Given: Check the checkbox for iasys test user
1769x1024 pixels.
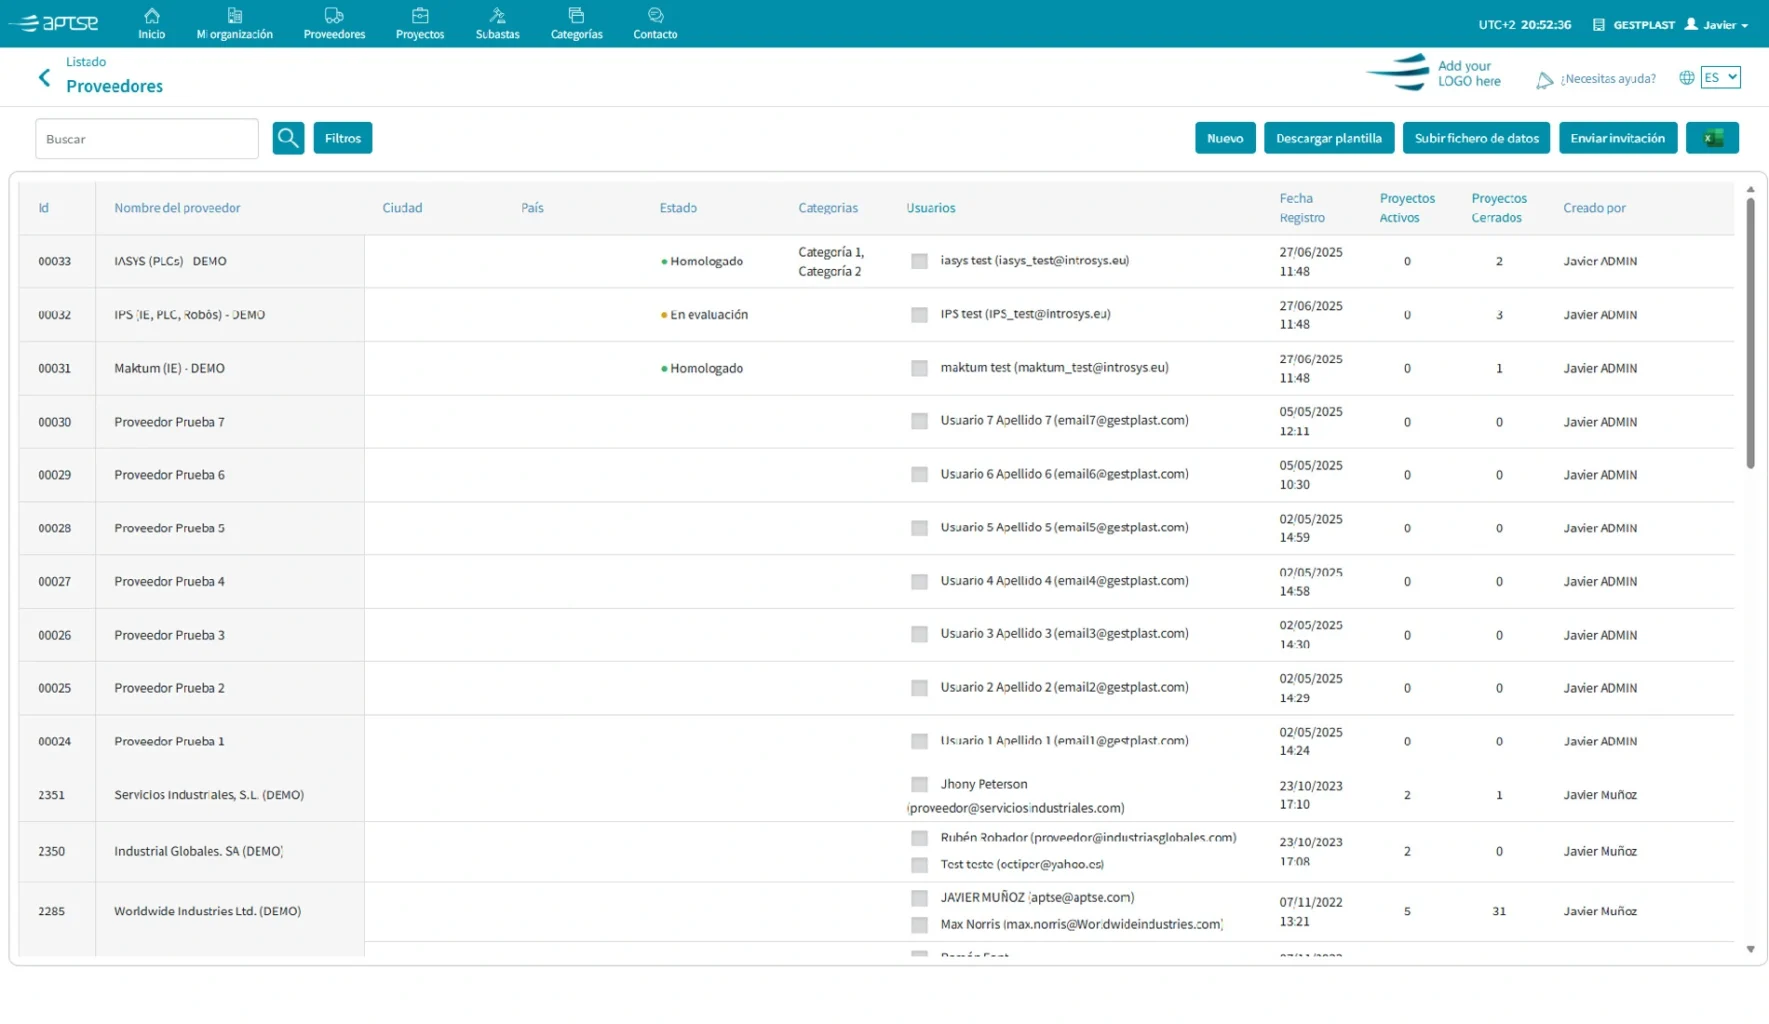Looking at the screenshot, I should (x=918, y=261).
